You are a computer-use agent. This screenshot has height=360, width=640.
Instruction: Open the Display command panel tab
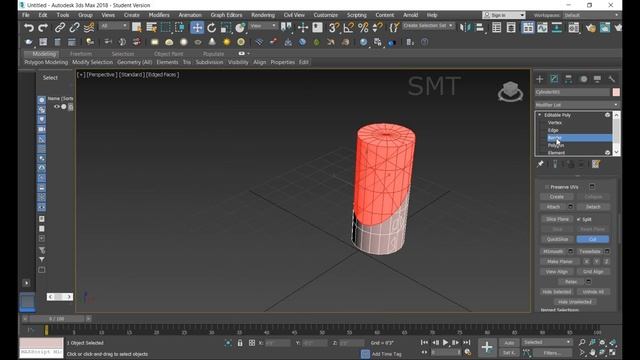pyautogui.click(x=597, y=79)
